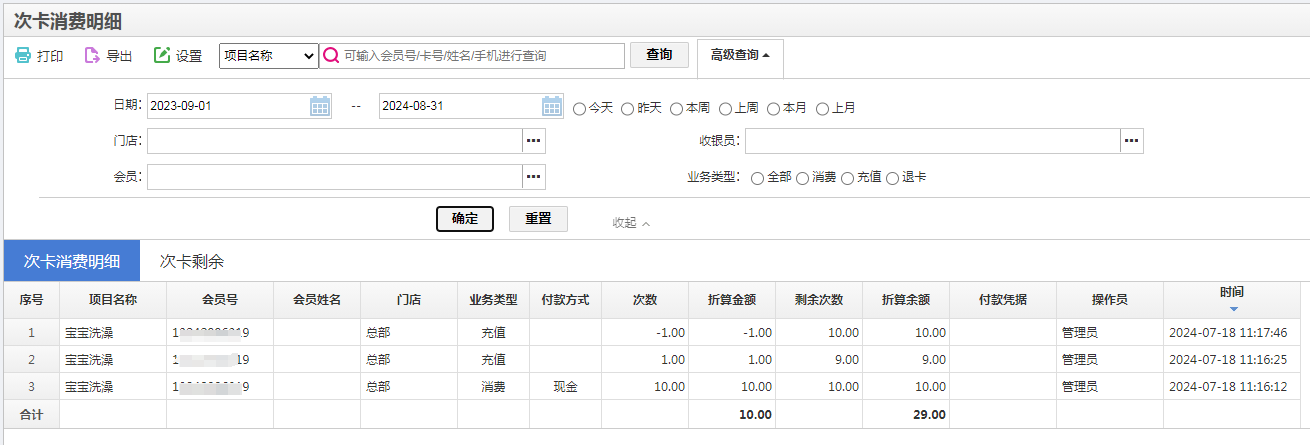Click the 业务类型 column header
Screen dimensions: 1310x445
pos(494,300)
